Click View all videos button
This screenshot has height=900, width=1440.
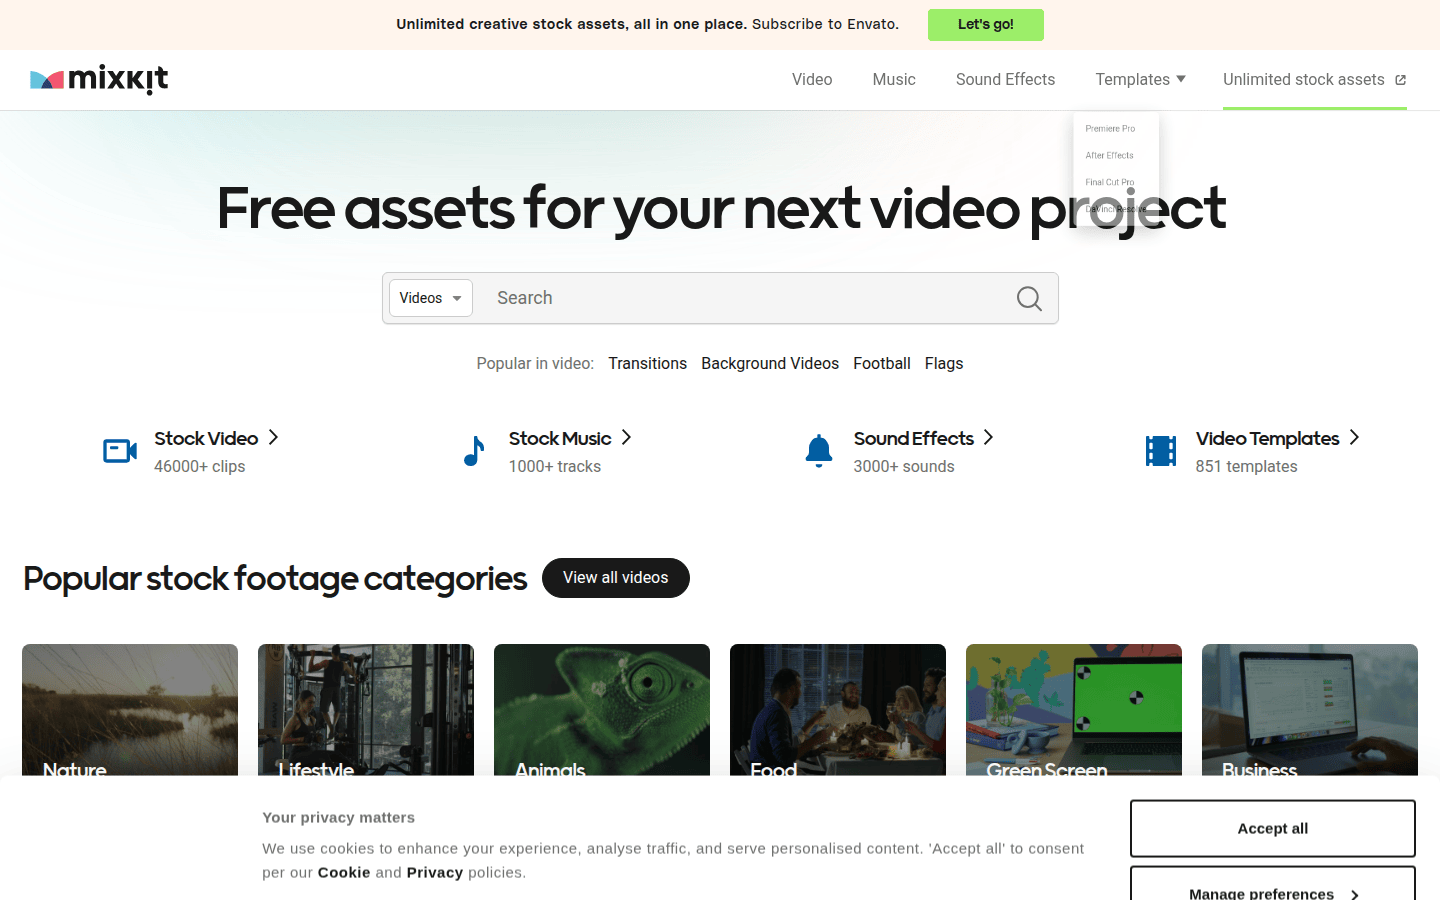(x=616, y=578)
